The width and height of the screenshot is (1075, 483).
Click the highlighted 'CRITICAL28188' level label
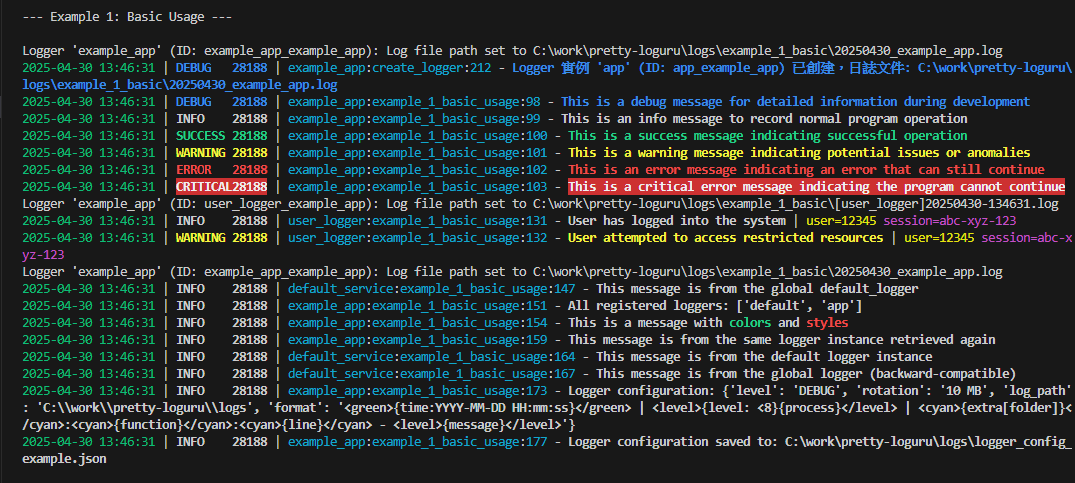click(x=221, y=187)
